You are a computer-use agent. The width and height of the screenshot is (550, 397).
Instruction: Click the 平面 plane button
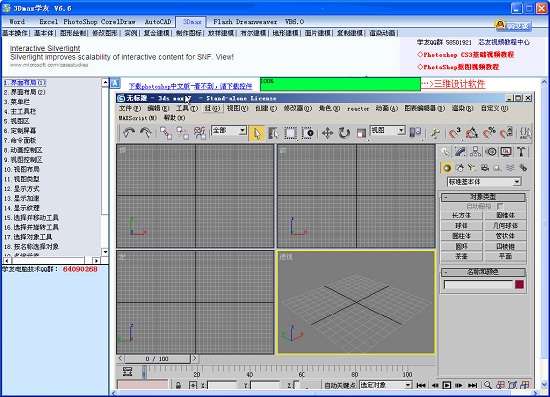505,256
